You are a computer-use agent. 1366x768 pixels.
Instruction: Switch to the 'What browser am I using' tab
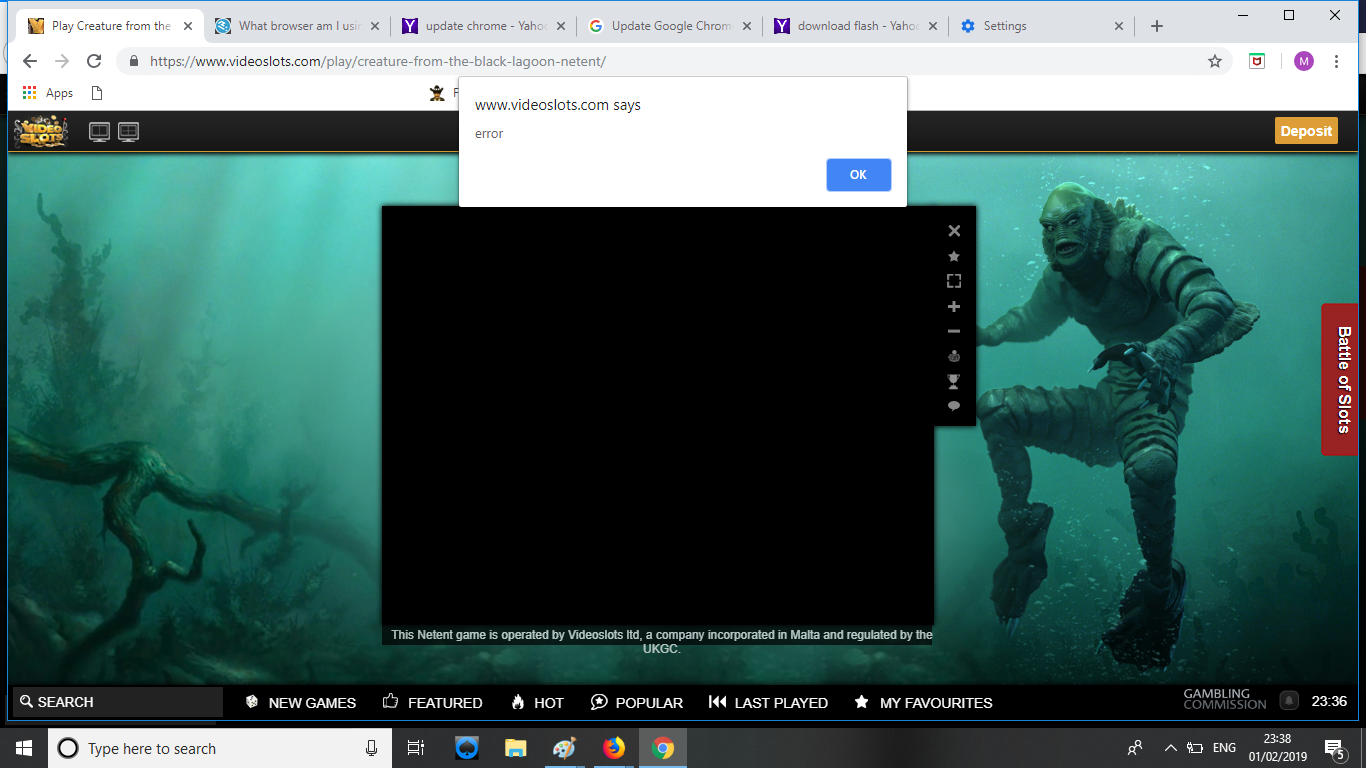coord(296,26)
